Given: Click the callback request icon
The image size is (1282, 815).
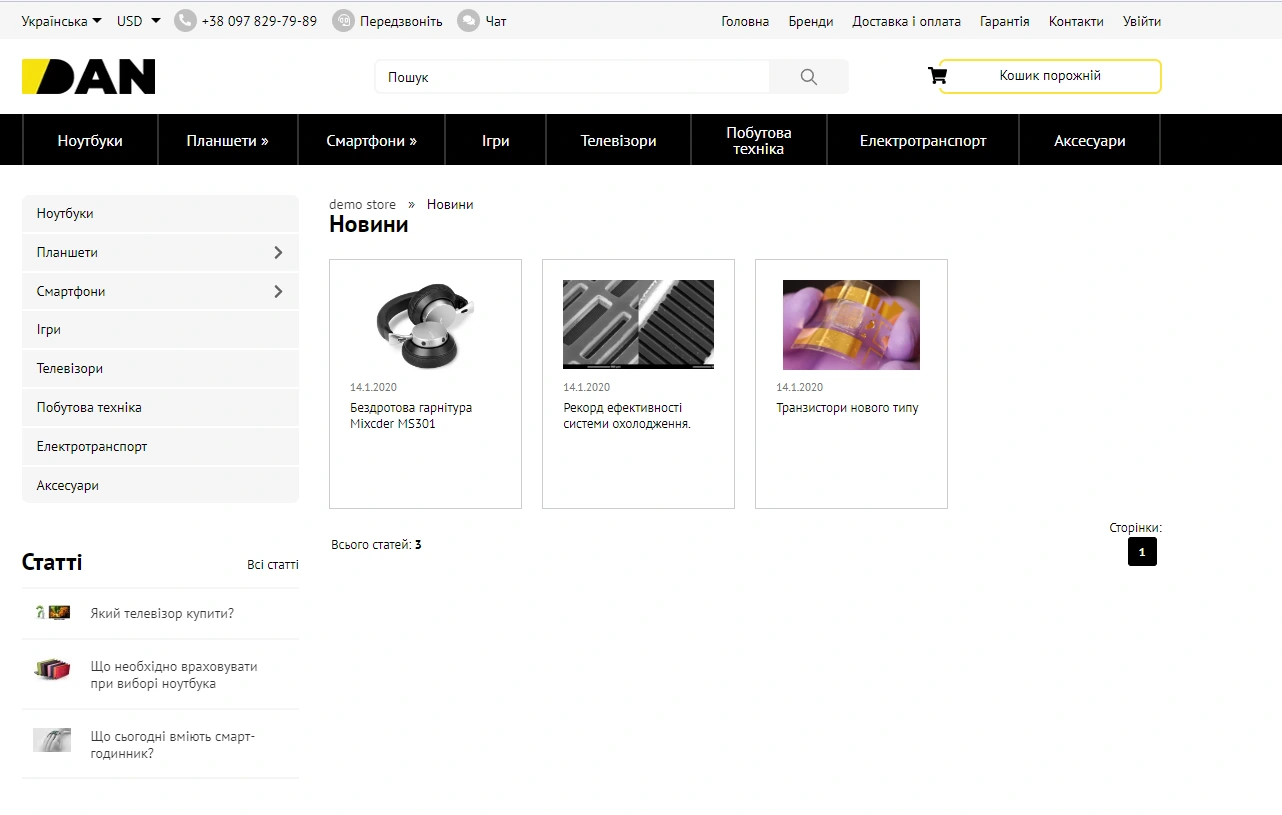Looking at the screenshot, I should [343, 21].
